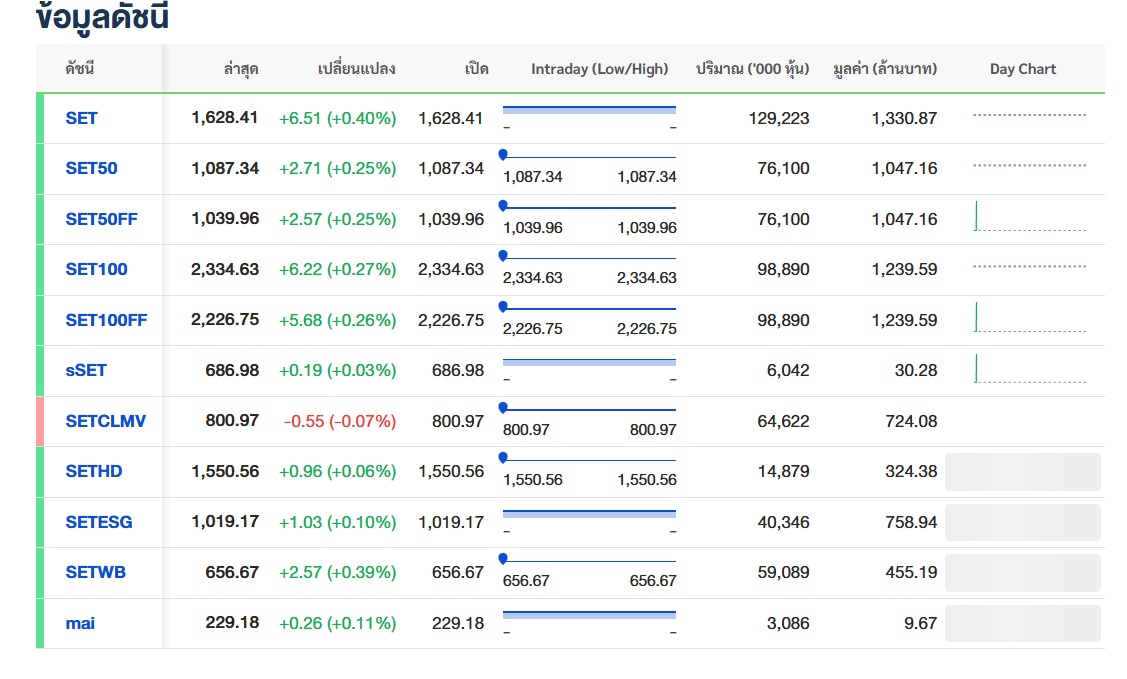This screenshot has height=679, width=1127.
Task: Click the ปริมาณ ('000 หุ้น) column header
Action: click(753, 69)
